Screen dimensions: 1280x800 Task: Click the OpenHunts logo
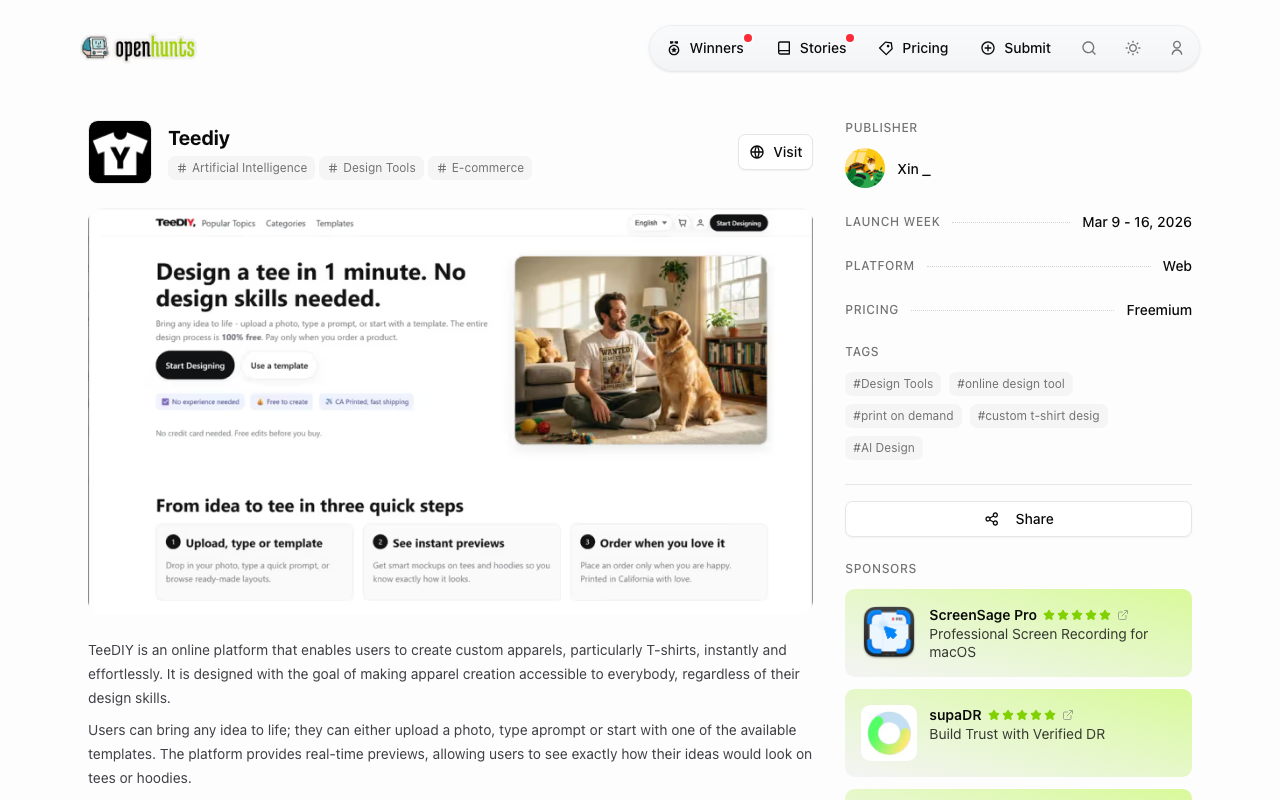[x=138, y=48]
